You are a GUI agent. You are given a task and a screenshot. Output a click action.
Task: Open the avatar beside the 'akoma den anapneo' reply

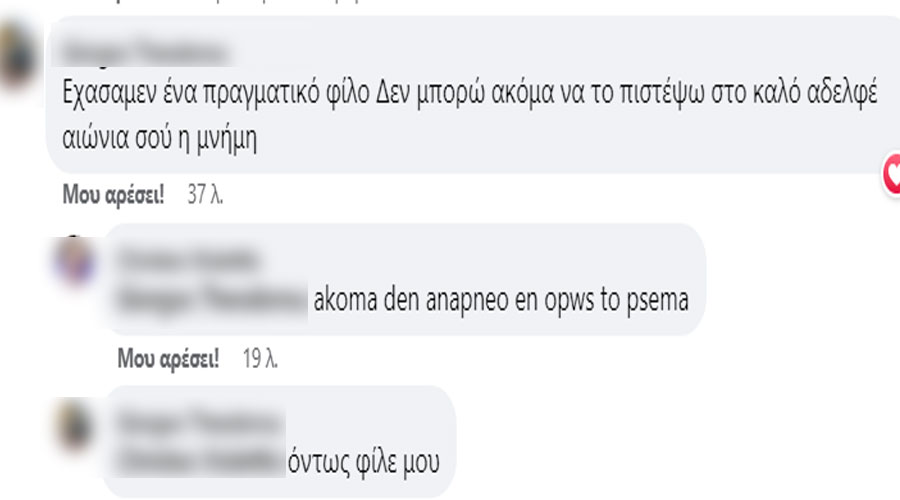(75, 261)
